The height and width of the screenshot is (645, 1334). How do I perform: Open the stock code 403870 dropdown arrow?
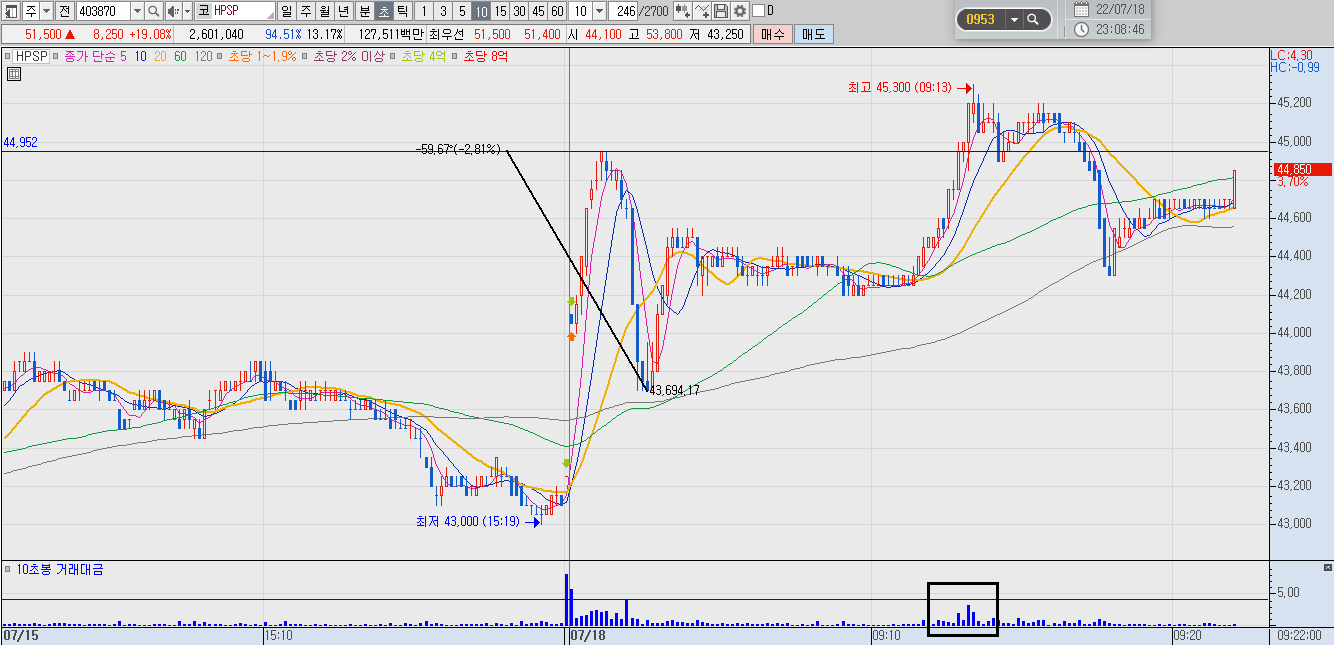[x=137, y=11]
